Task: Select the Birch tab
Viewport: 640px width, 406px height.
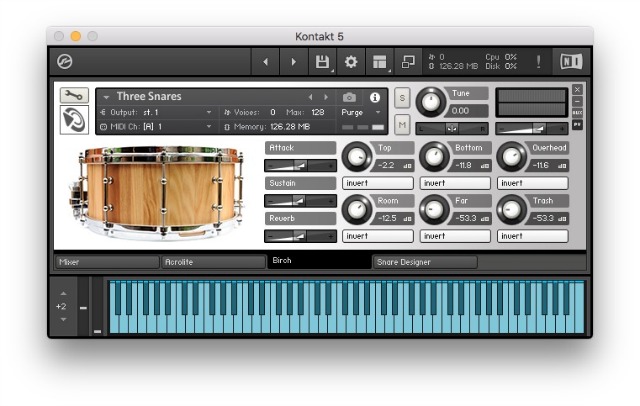Action: (x=319, y=260)
